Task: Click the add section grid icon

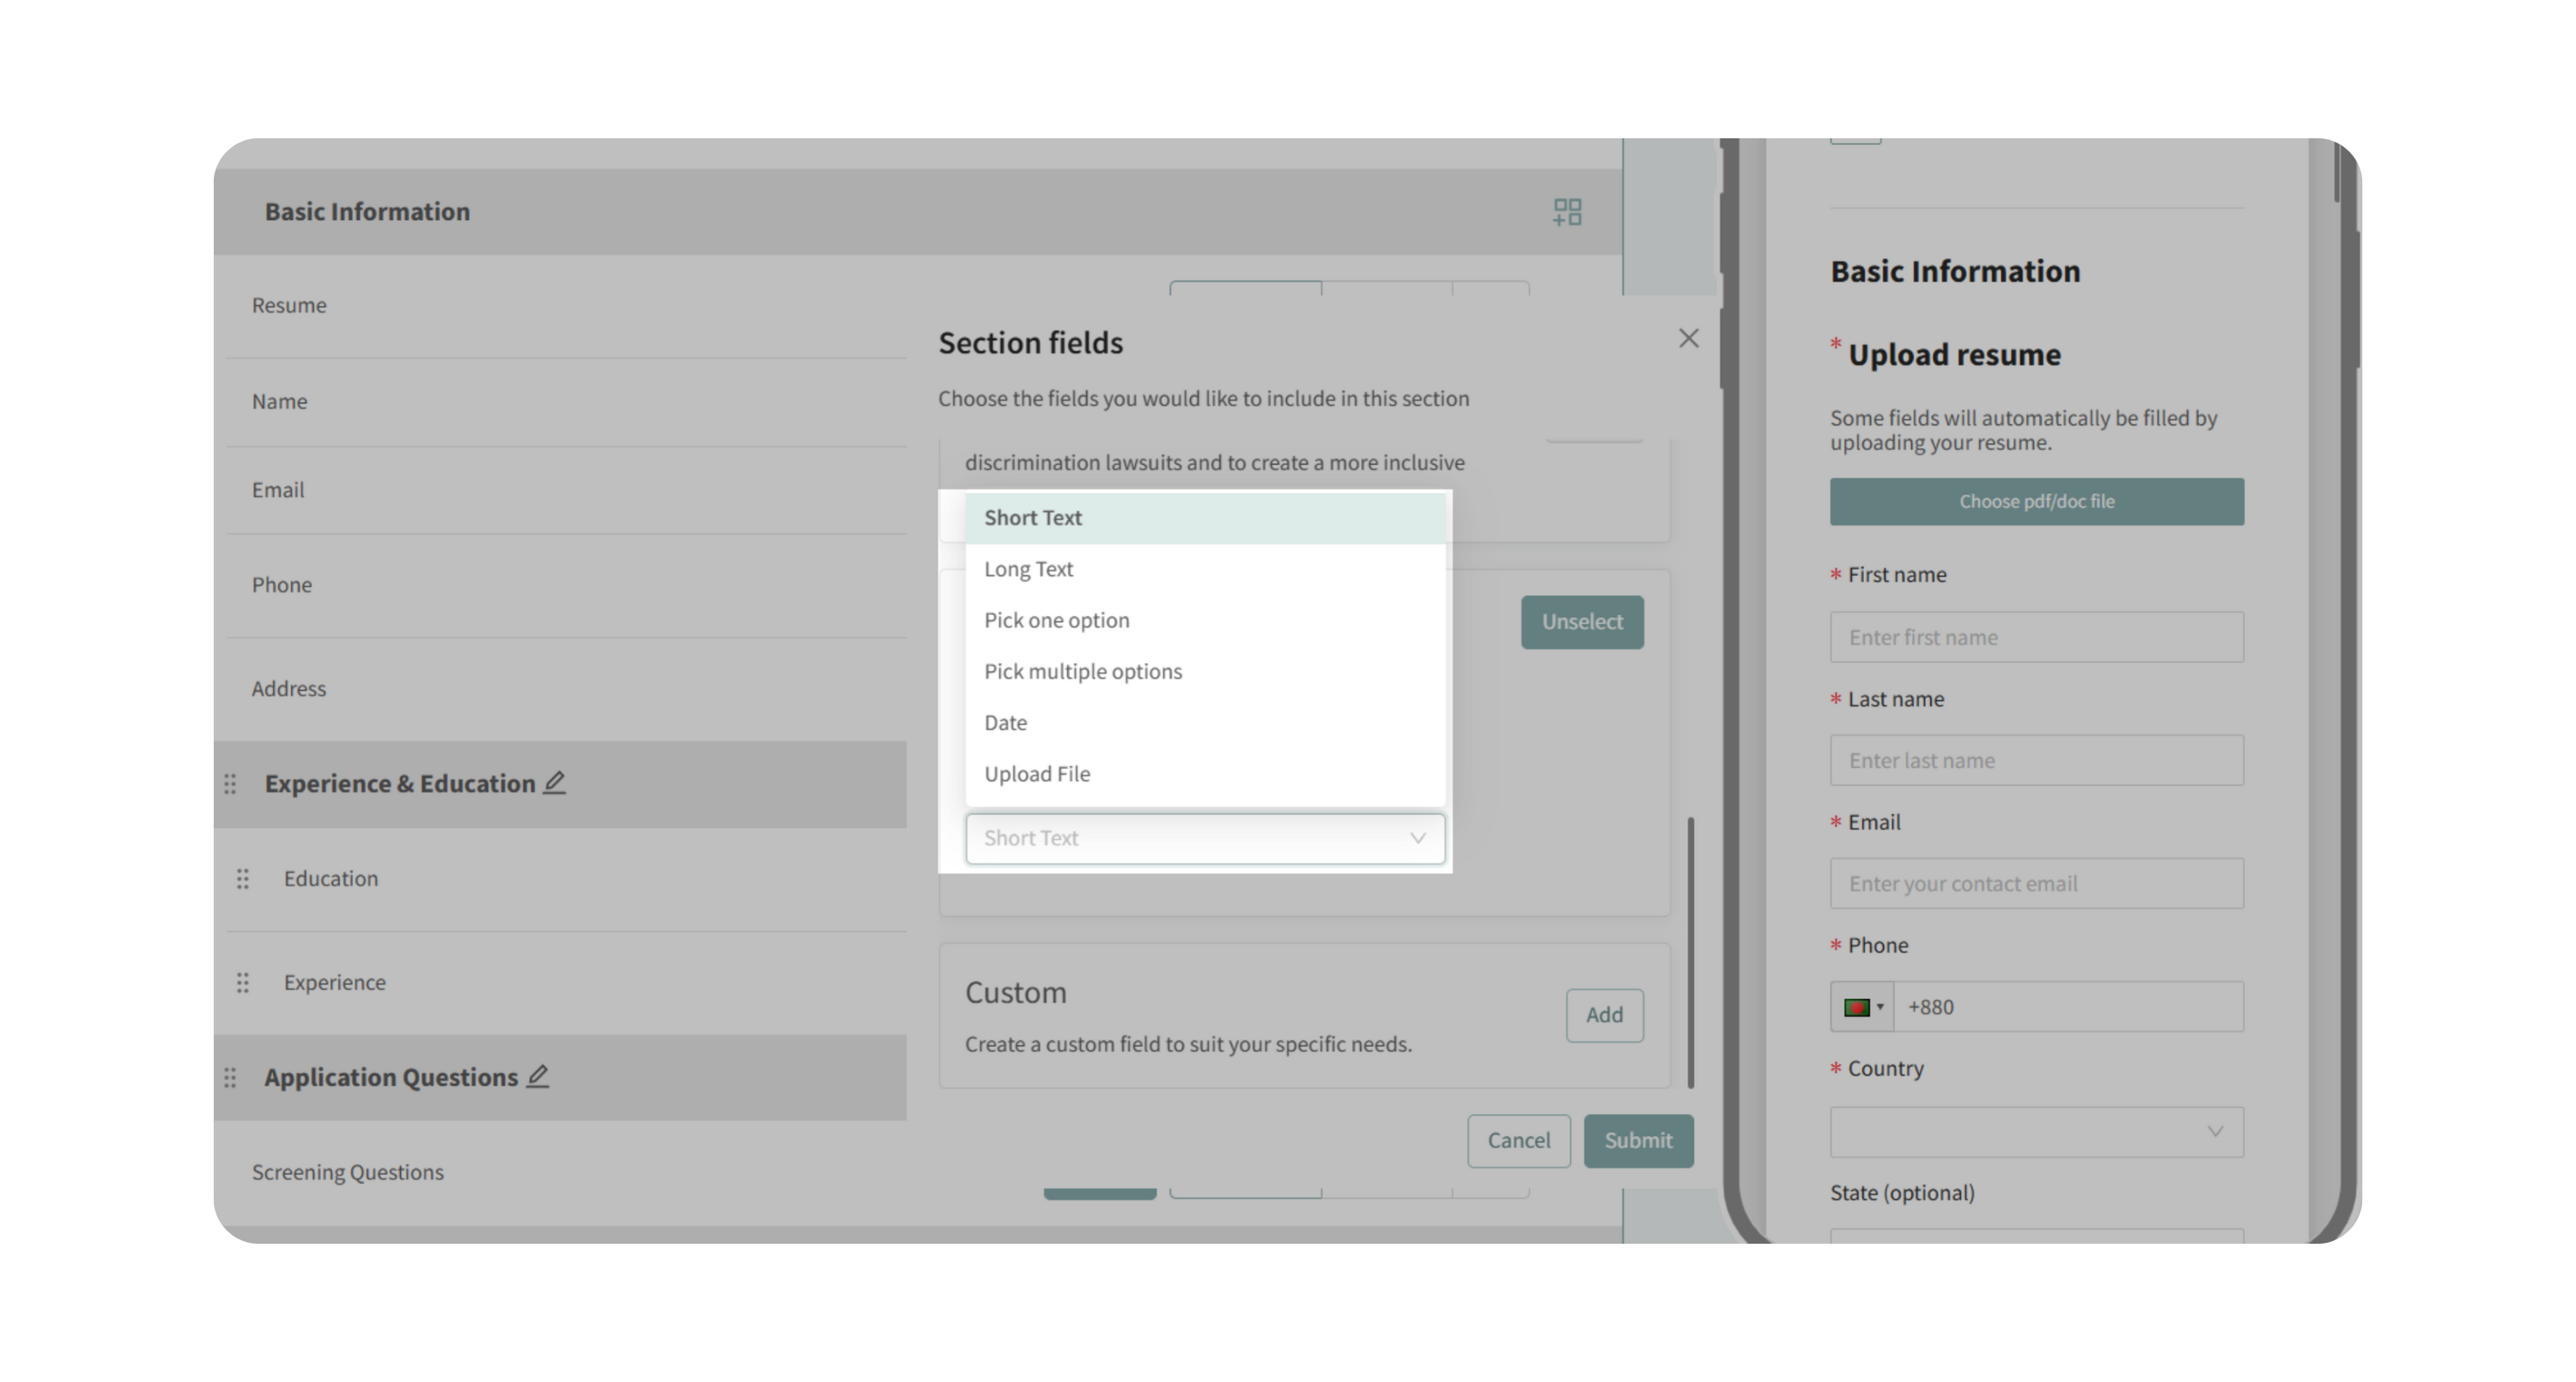Action: tap(1567, 212)
